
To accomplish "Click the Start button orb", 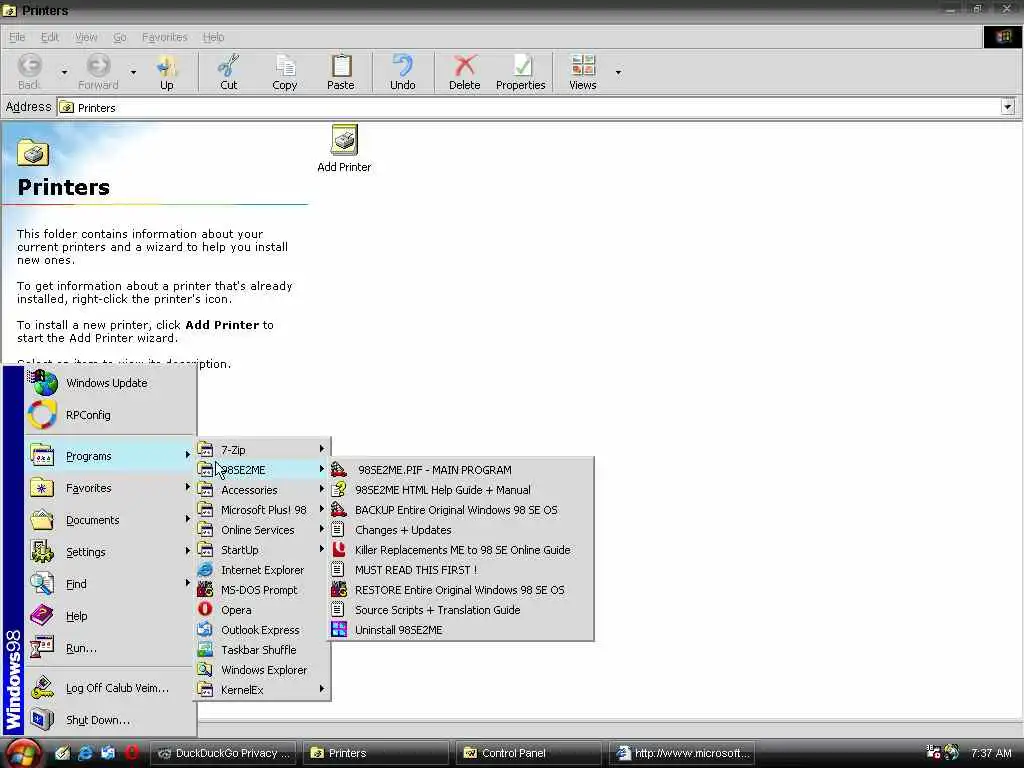I will [x=22, y=753].
